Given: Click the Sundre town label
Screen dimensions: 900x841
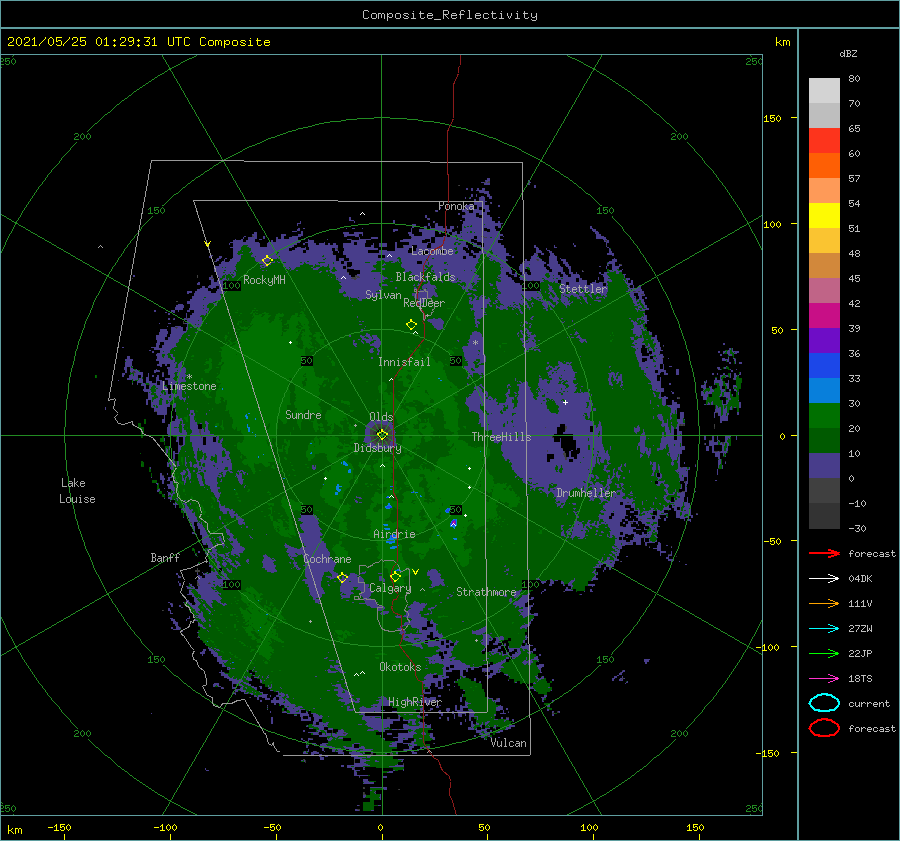Looking at the screenshot, I should coord(303,415).
